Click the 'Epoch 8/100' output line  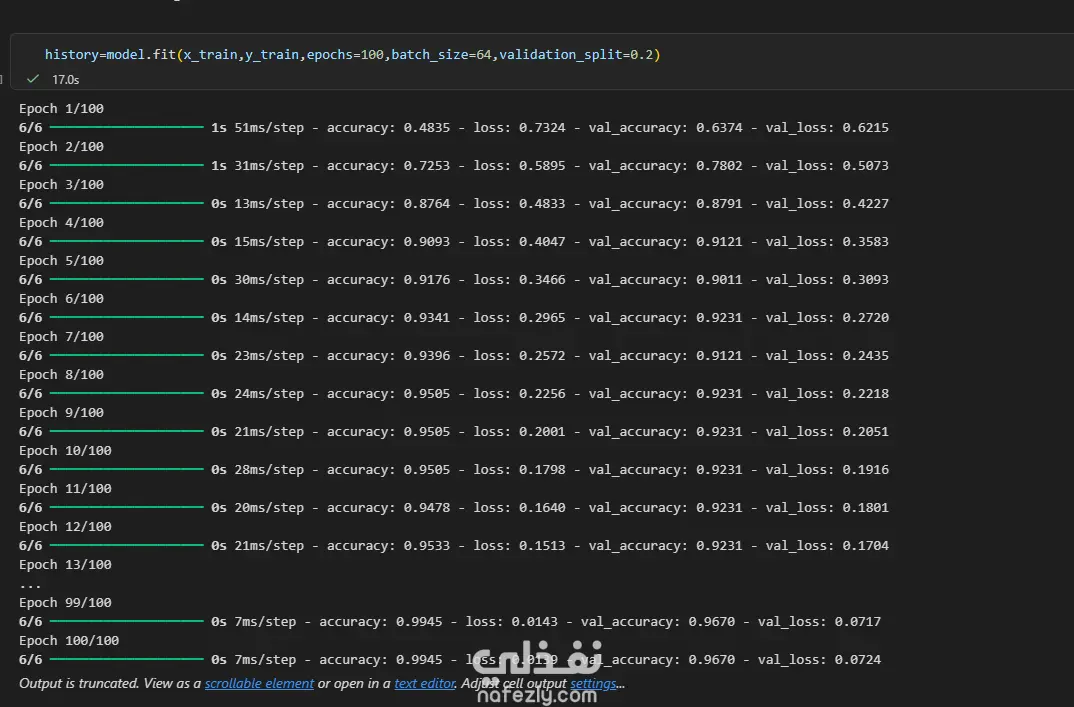click(62, 375)
